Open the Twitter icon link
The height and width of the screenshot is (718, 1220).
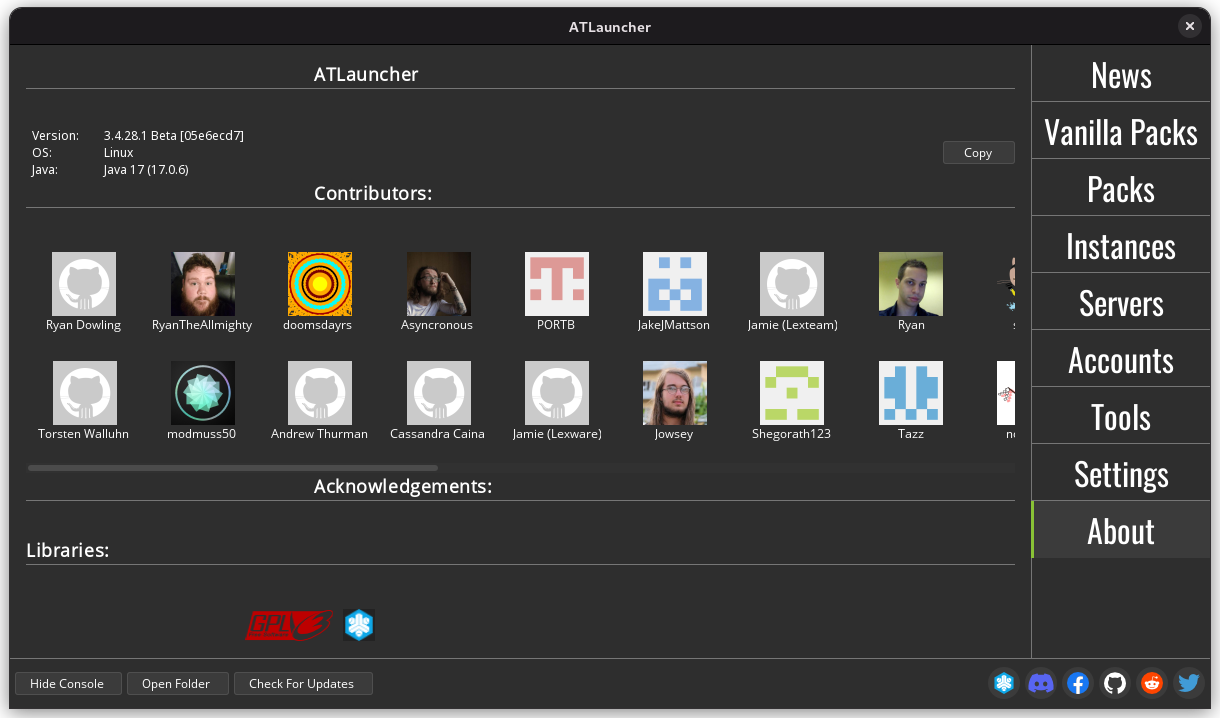coord(1189,683)
